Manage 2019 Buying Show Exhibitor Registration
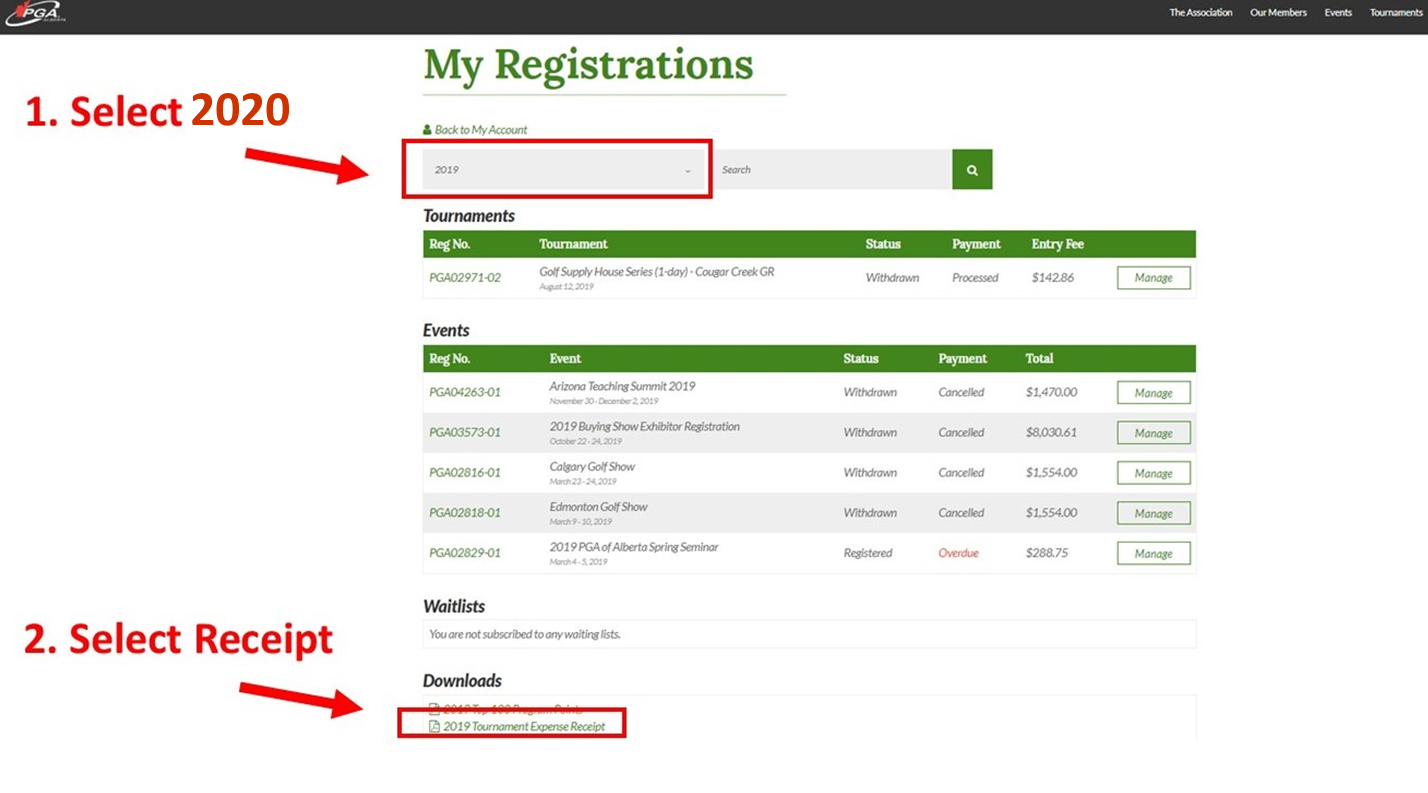 click(x=1153, y=433)
